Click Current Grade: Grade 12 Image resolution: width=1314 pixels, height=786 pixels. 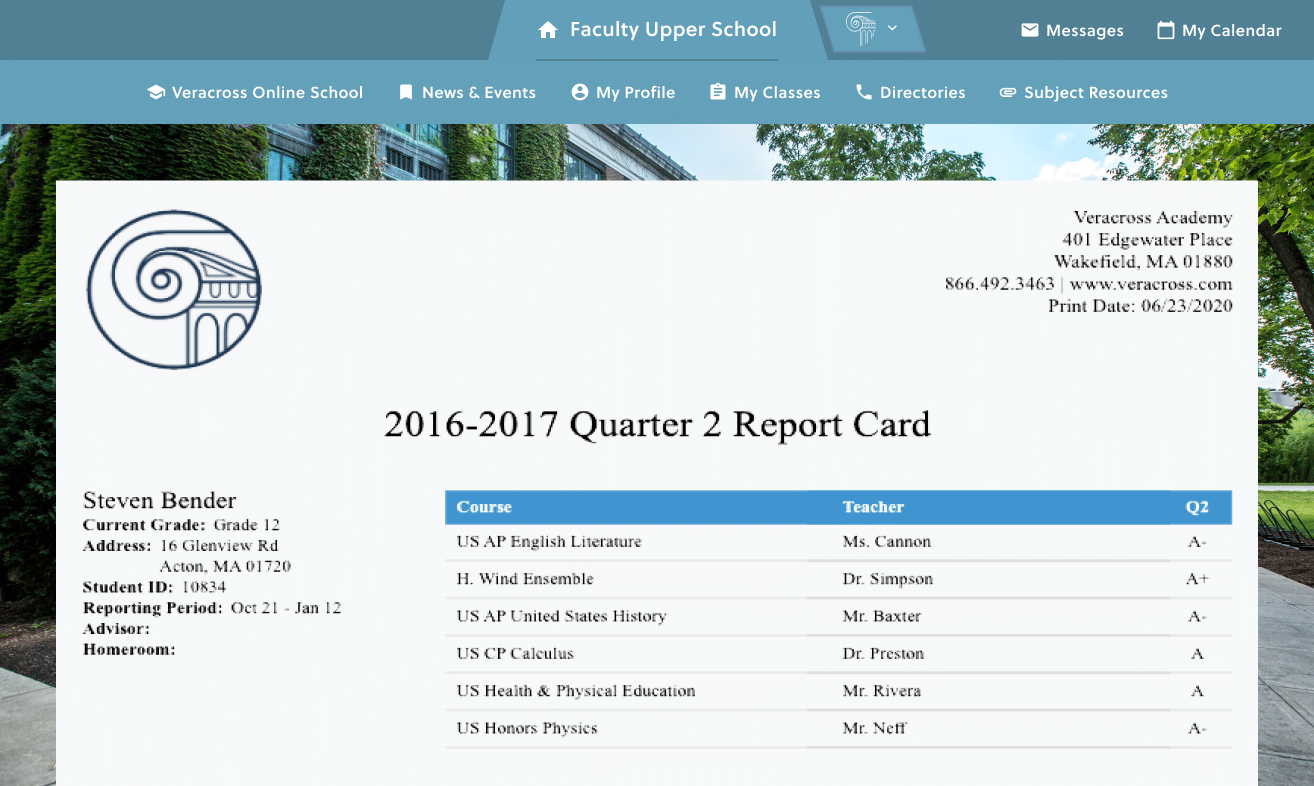pyautogui.click(x=181, y=525)
